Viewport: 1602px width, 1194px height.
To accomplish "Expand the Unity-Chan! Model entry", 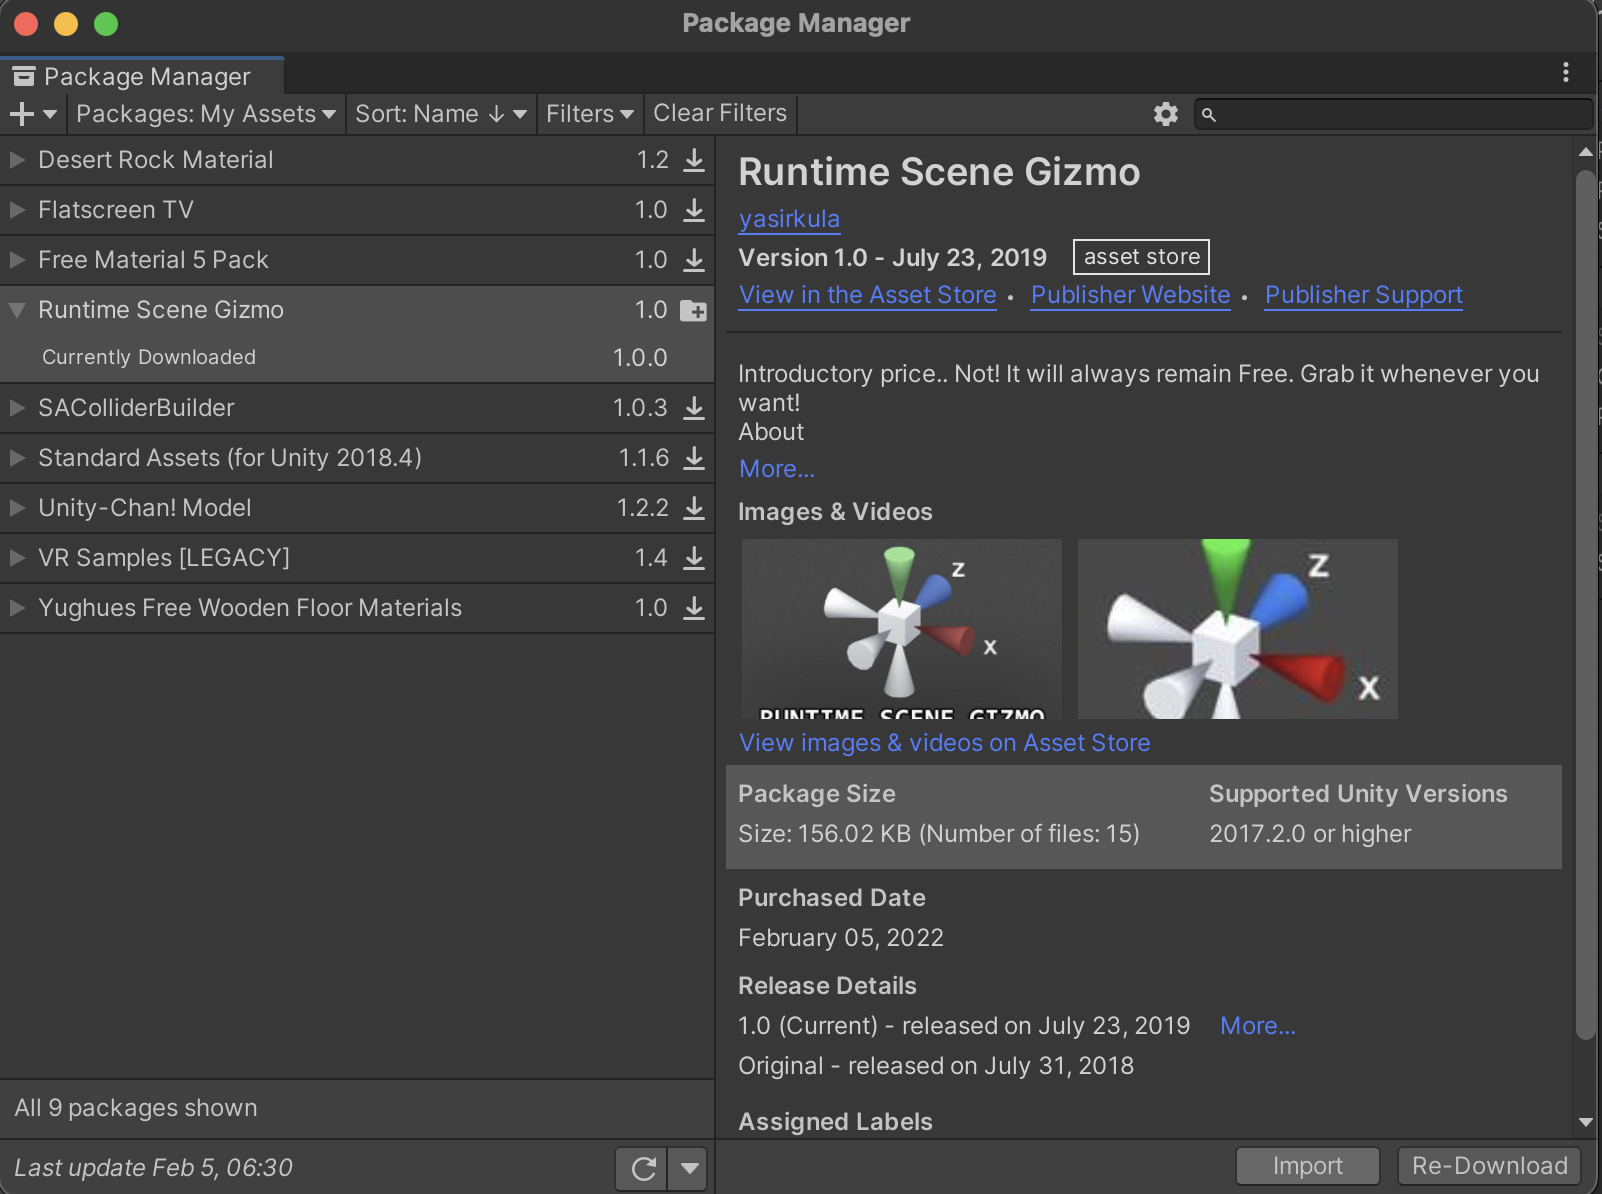I will (16, 508).
